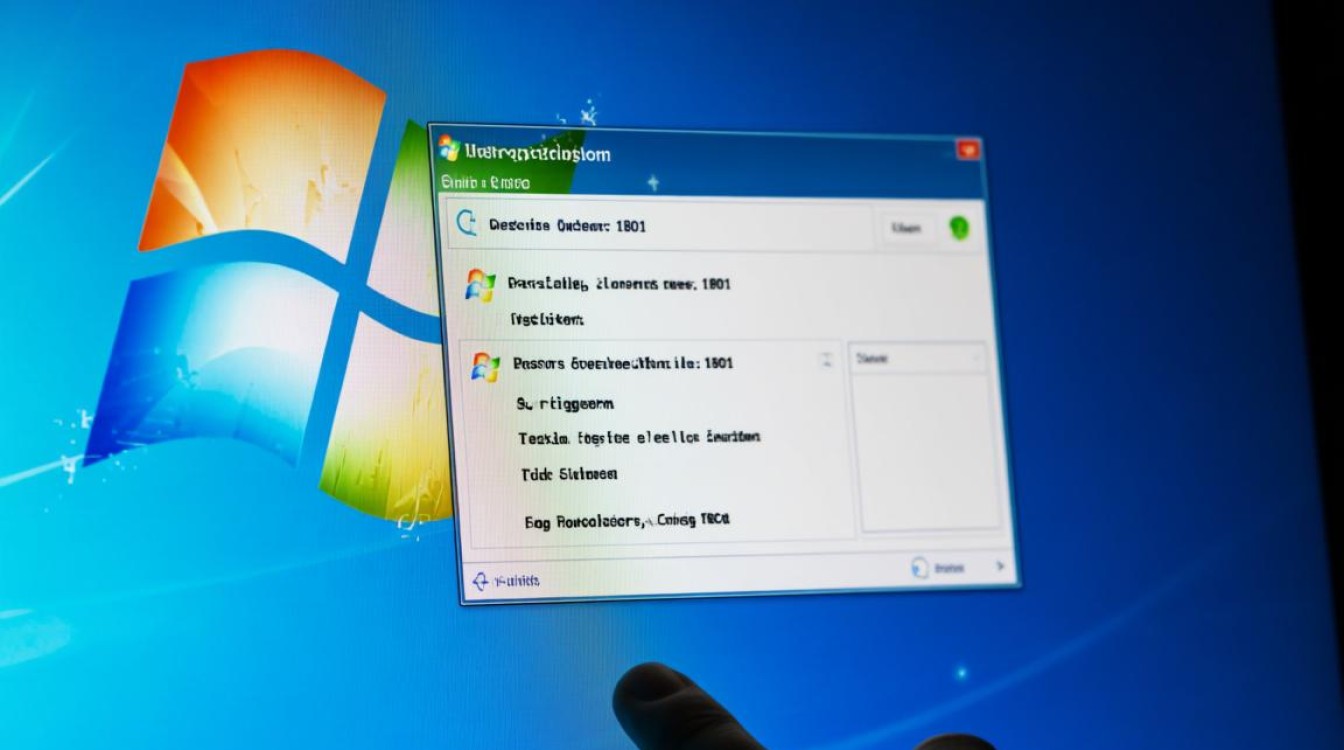Click the round icon button at bottom right
The width and height of the screenshot is (1344, 750).
click(x=921, y=568)
